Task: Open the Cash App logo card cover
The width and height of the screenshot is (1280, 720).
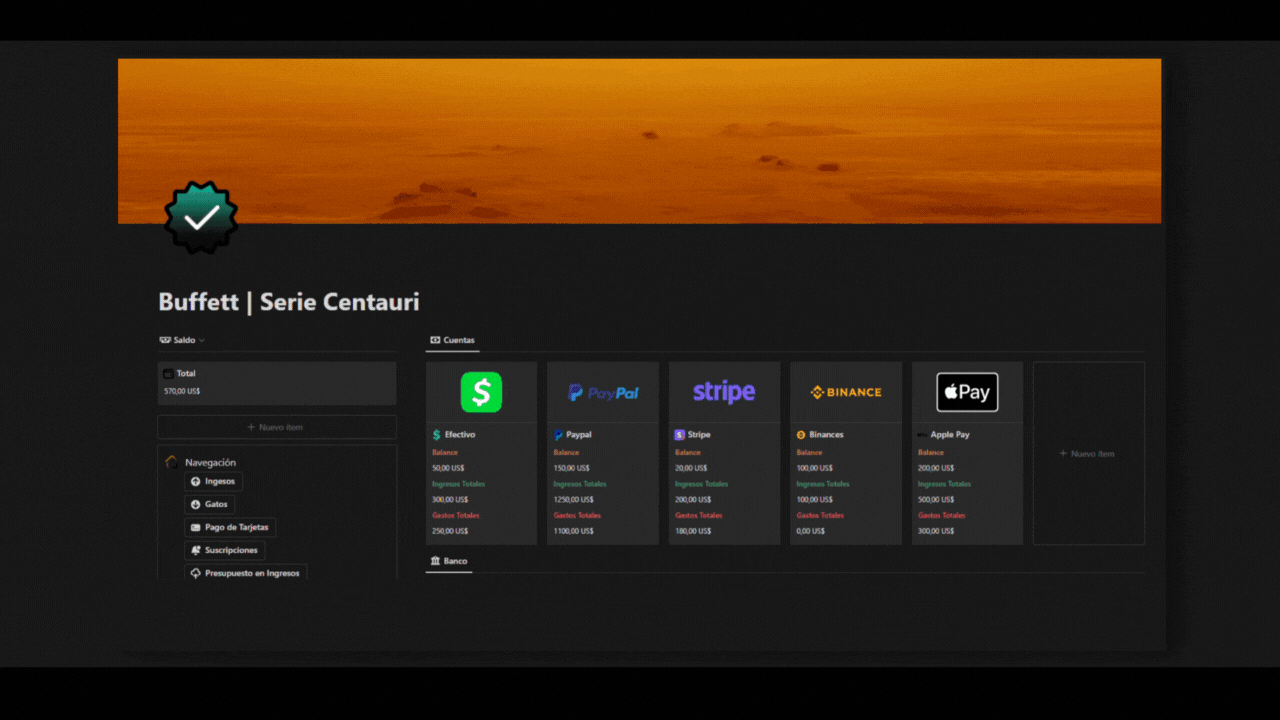Action: [x=481, y=392]
